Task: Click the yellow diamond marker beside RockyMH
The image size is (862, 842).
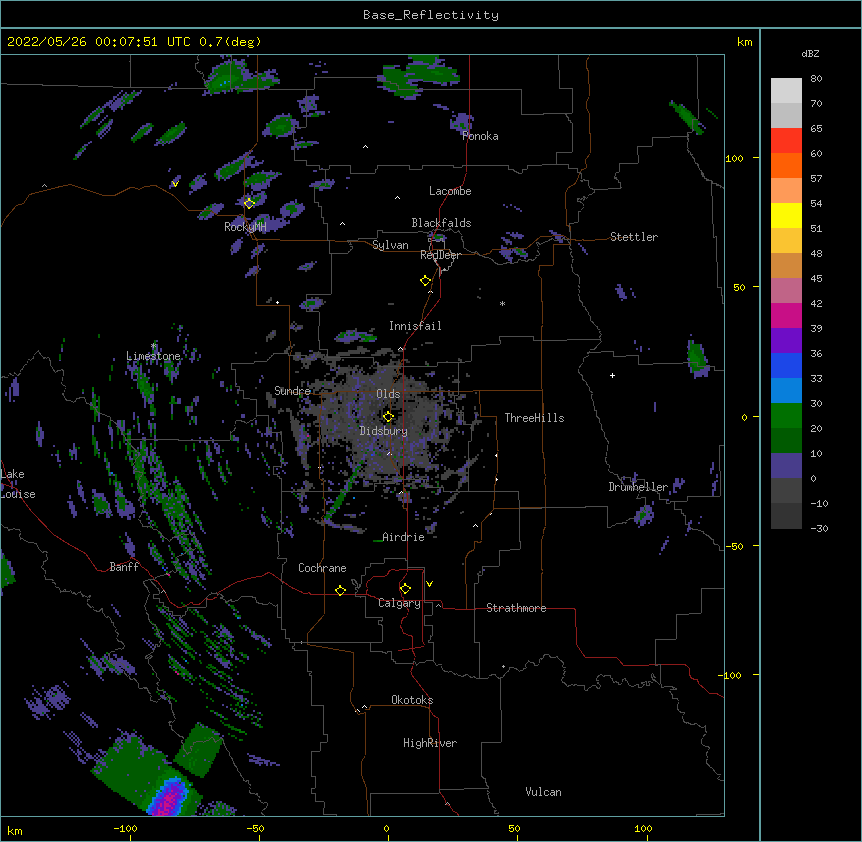Action: click(x=249, y=203)
